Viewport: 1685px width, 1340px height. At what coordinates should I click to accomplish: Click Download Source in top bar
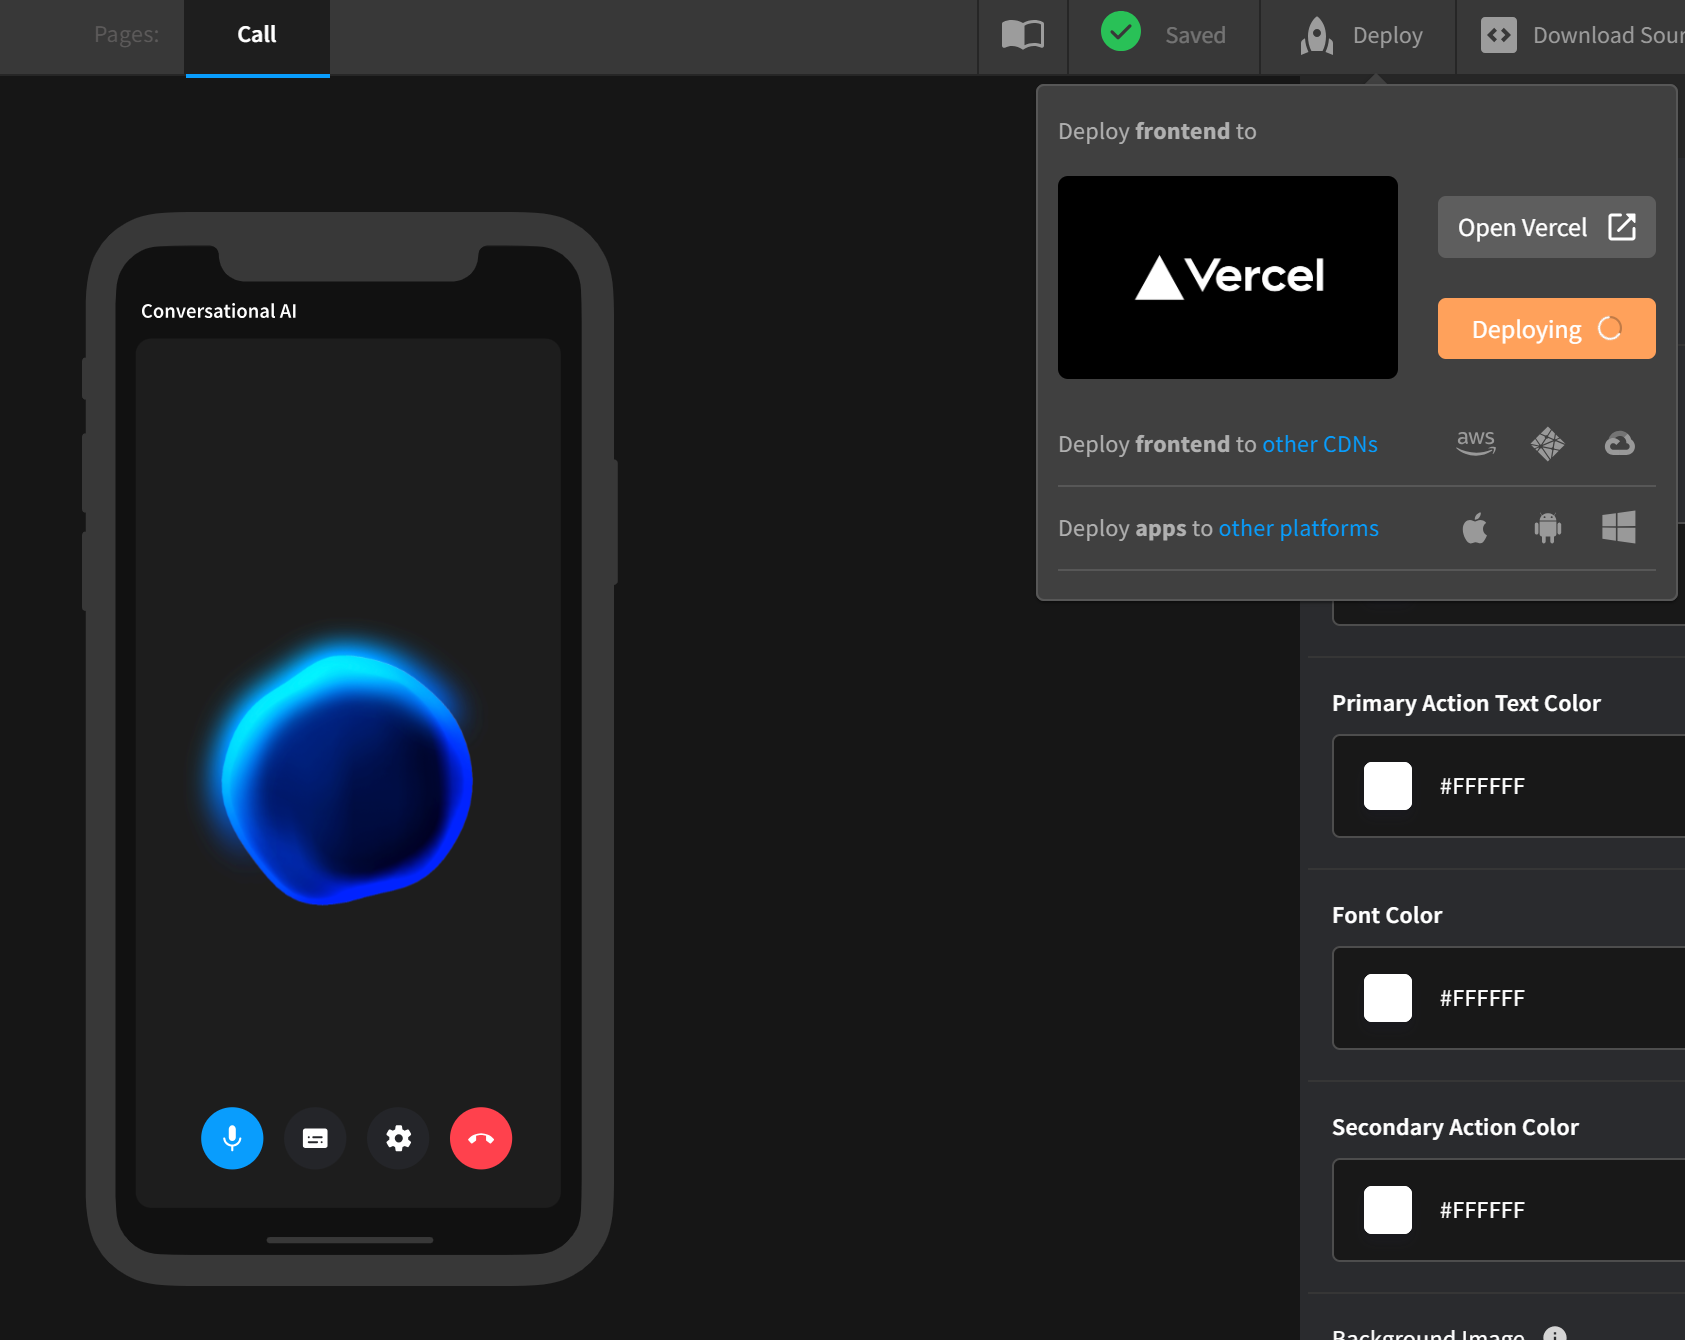(x=1582, y=35)
